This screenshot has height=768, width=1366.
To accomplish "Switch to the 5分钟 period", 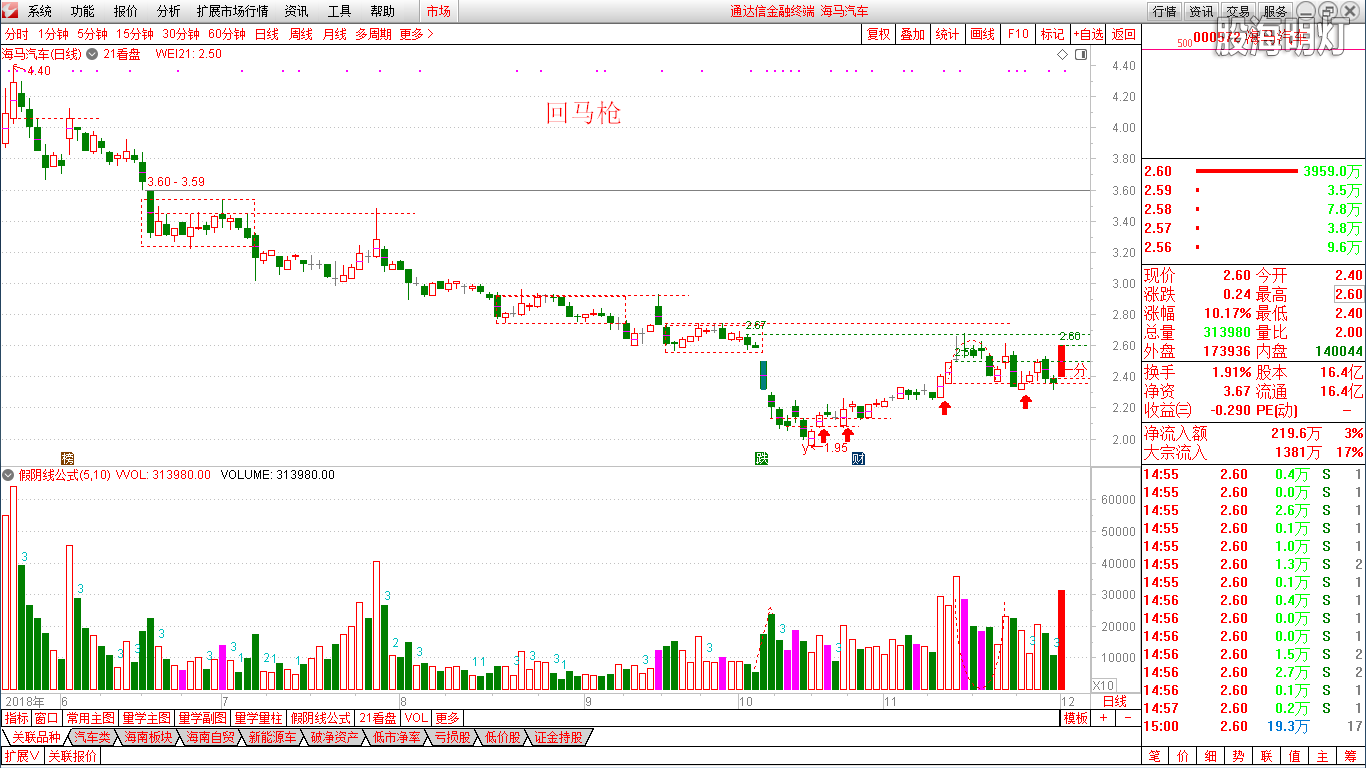I will tap(93, 34).
